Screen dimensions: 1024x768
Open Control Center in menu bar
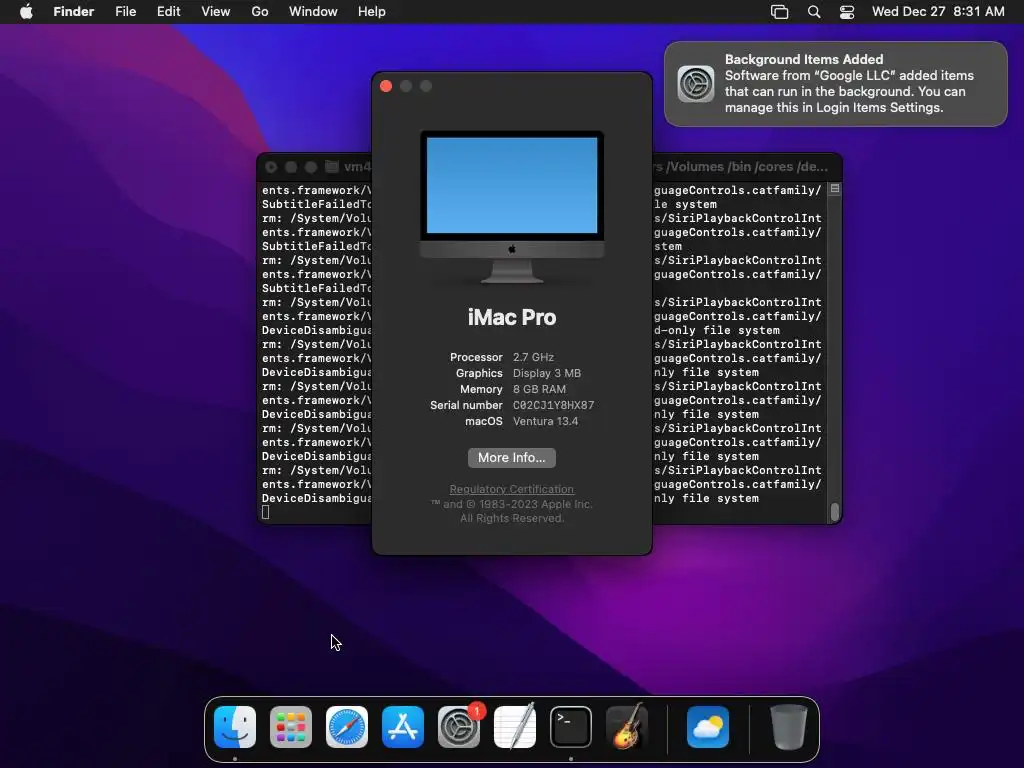tap(847, 12)
